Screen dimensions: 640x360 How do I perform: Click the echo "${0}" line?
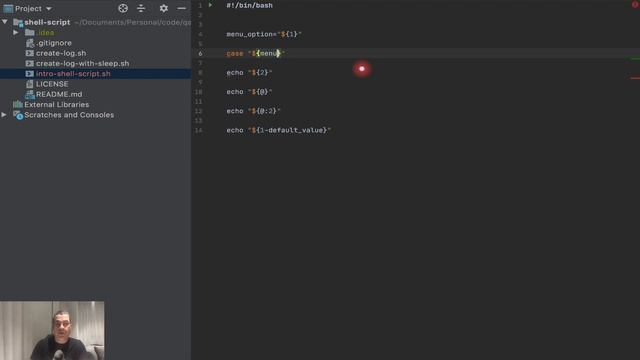point(249,92)
